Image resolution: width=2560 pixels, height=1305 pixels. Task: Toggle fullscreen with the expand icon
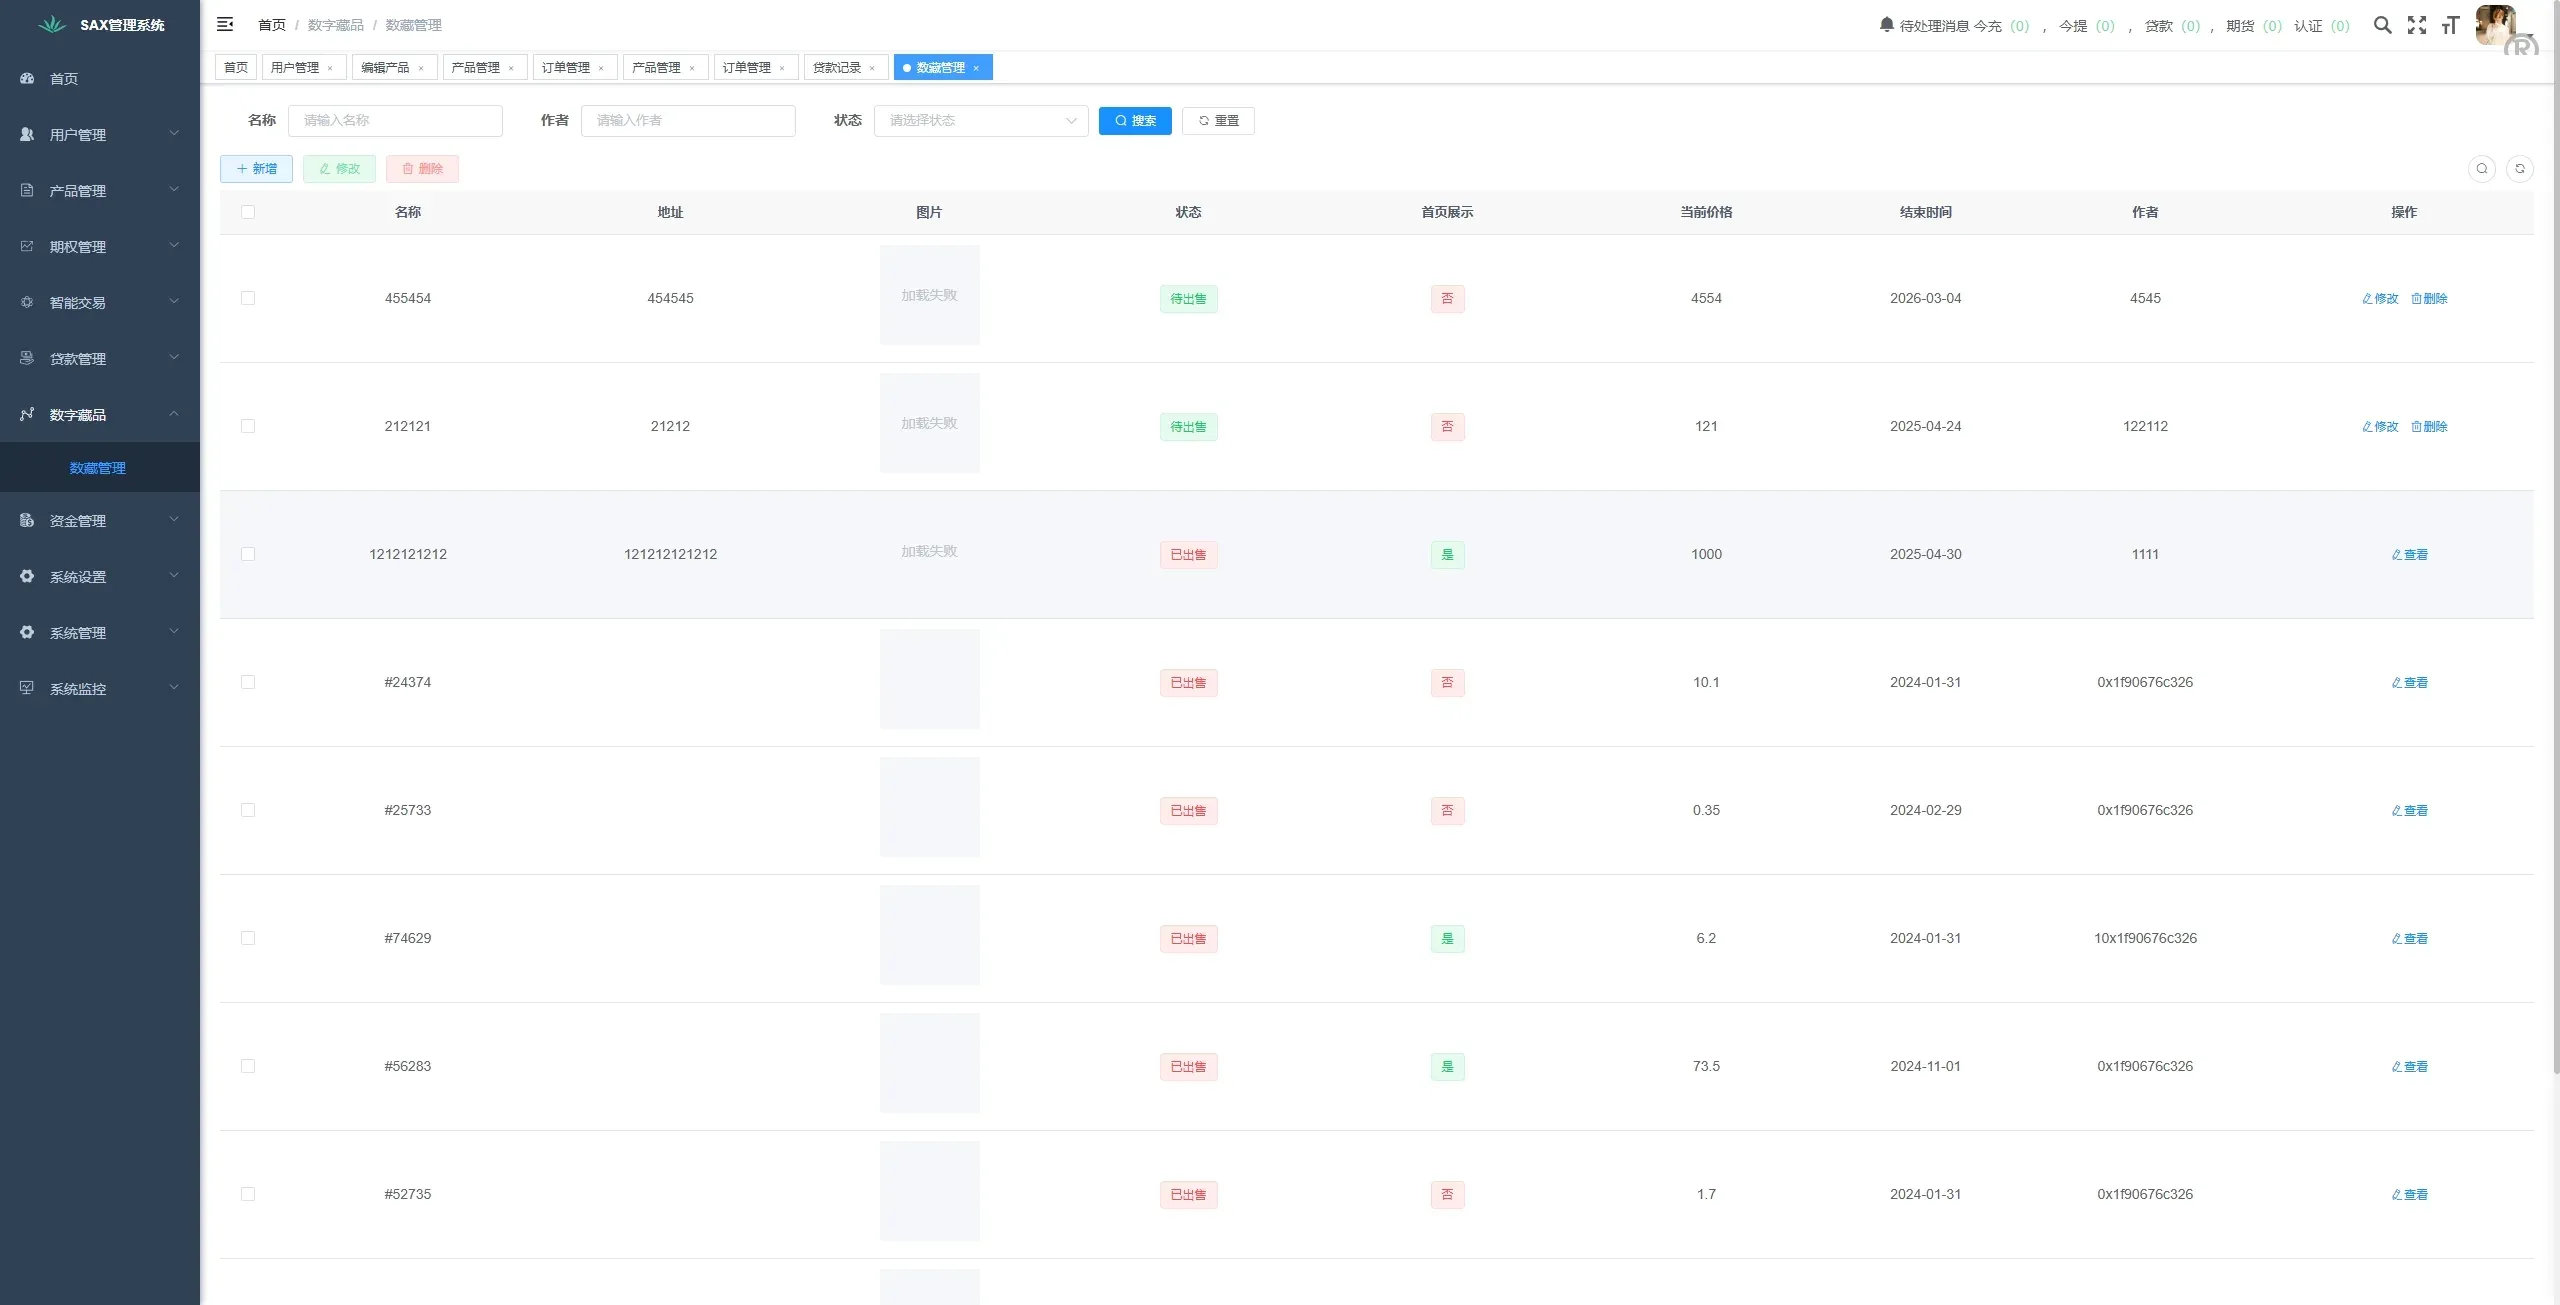[2417, 25]
